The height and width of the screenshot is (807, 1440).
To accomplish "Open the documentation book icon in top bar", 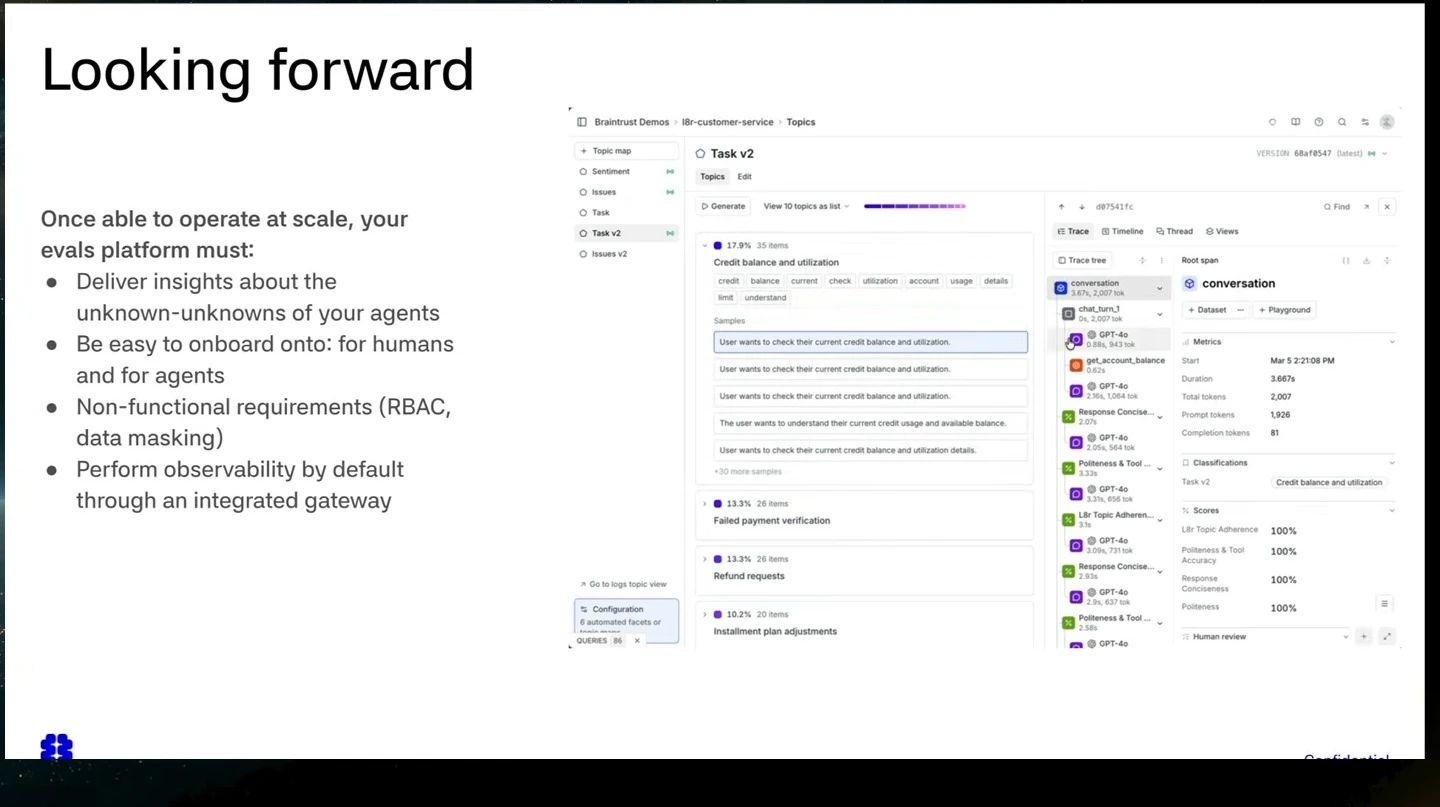I will click(x=1295, y=122).
